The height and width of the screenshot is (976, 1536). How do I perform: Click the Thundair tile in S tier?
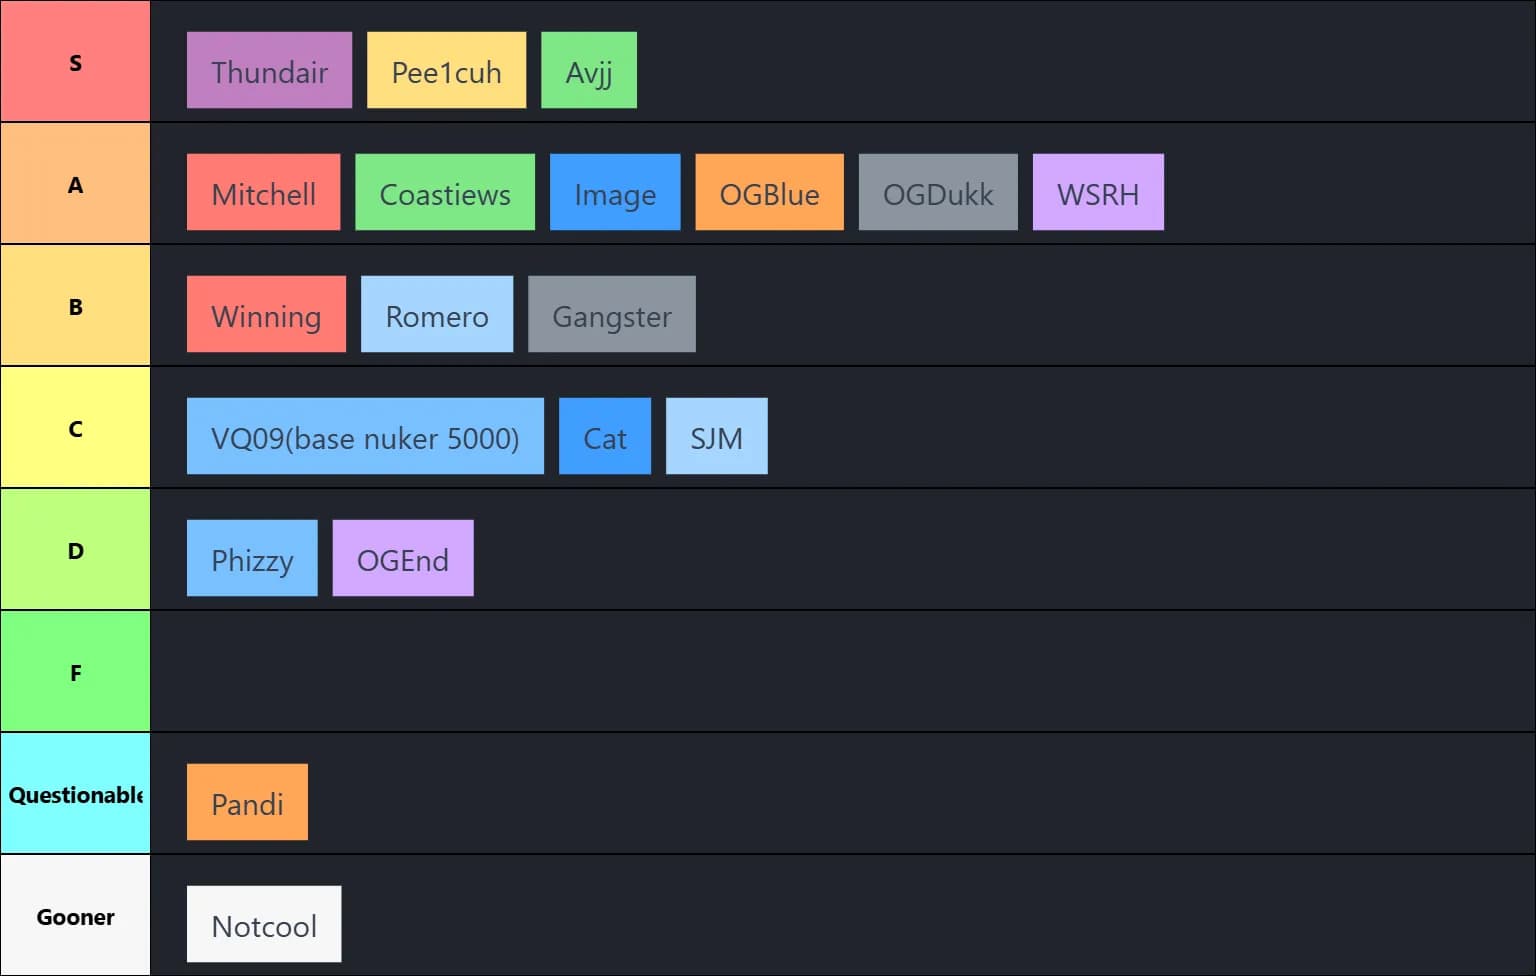tap(269, 70)
